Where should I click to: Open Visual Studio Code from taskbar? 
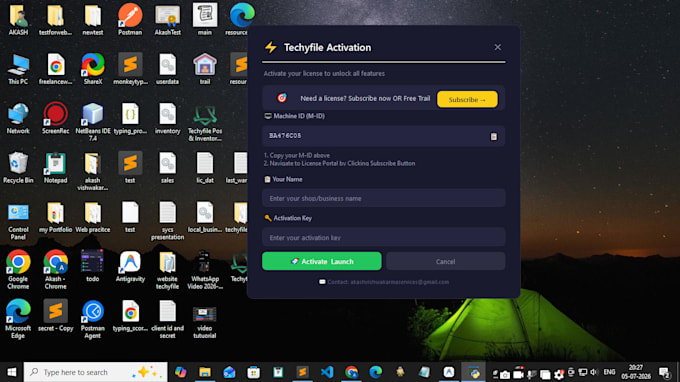point(327,372)
